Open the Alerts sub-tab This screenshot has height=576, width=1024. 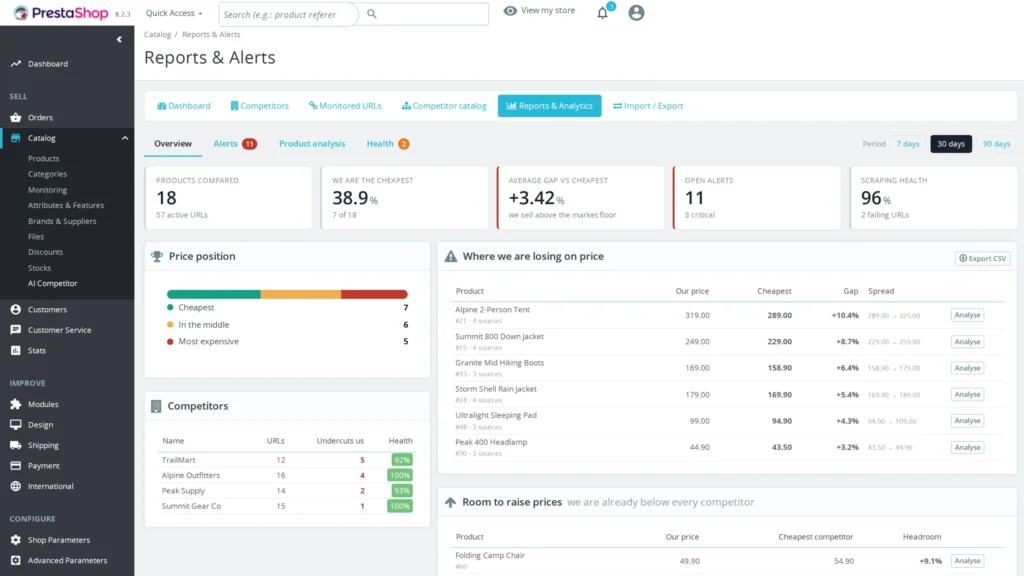(x=235, y=144)
